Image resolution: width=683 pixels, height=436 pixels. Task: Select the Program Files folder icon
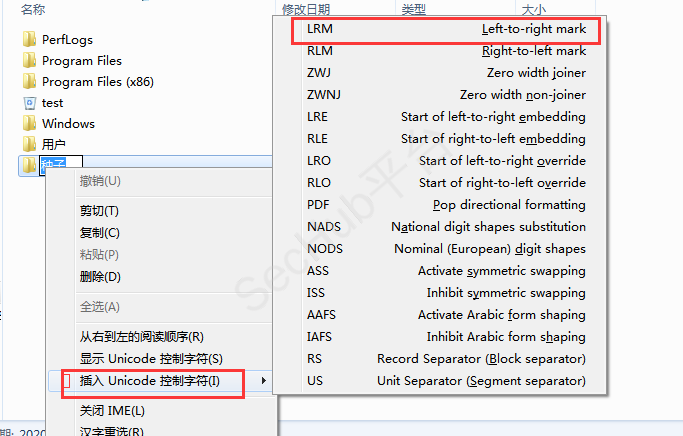[x=29, y=60]
